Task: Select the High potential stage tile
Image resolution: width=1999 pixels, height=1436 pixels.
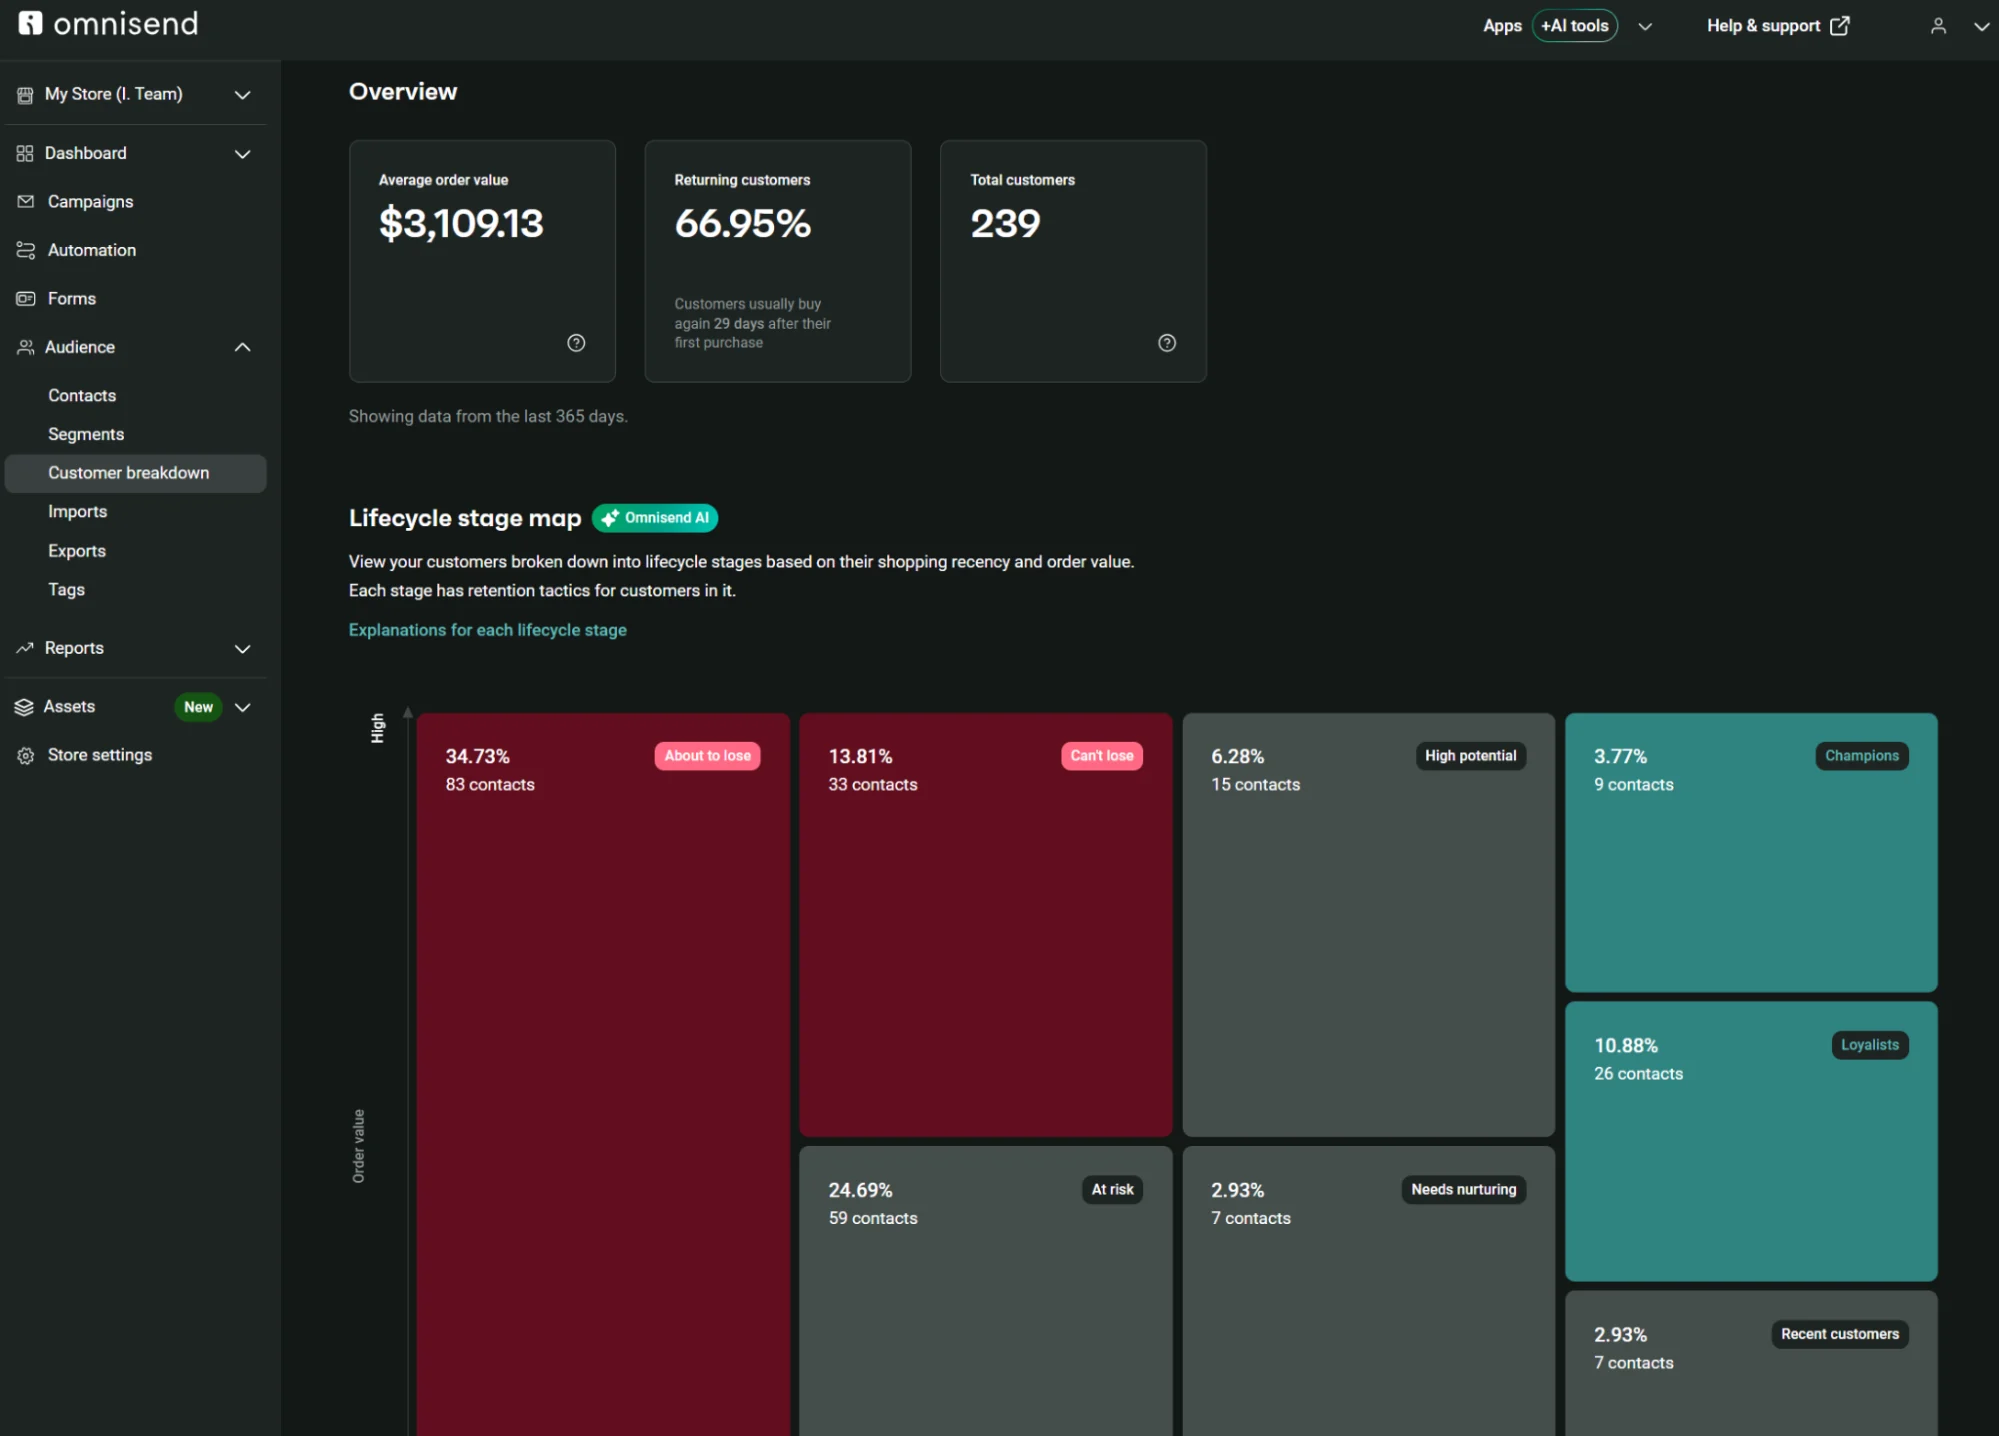Action: 1369,925
